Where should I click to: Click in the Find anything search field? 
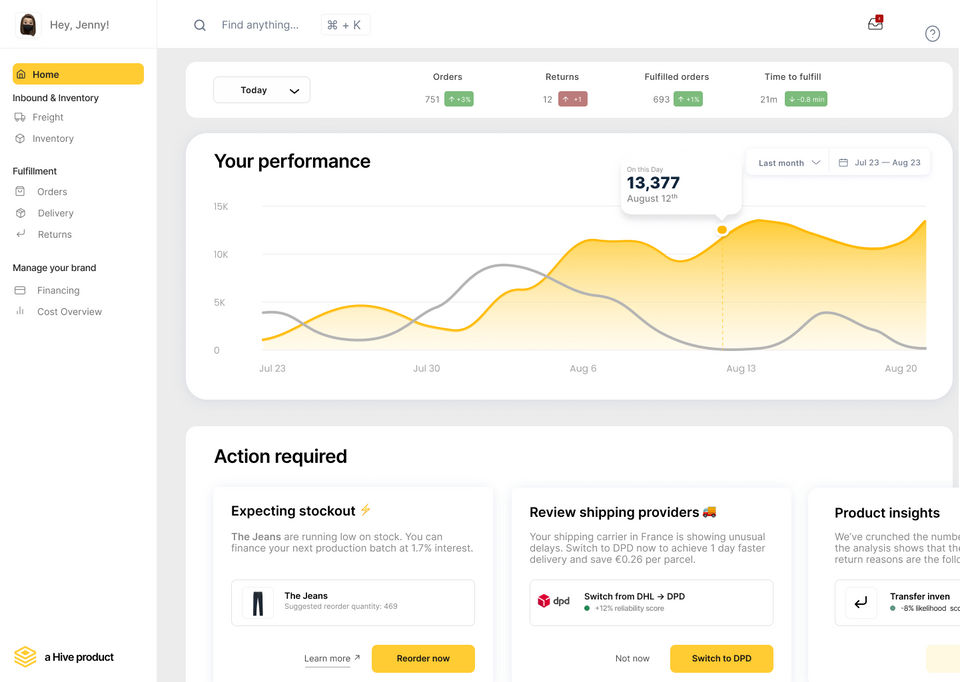pyautogui.click(x=260, y=25)
